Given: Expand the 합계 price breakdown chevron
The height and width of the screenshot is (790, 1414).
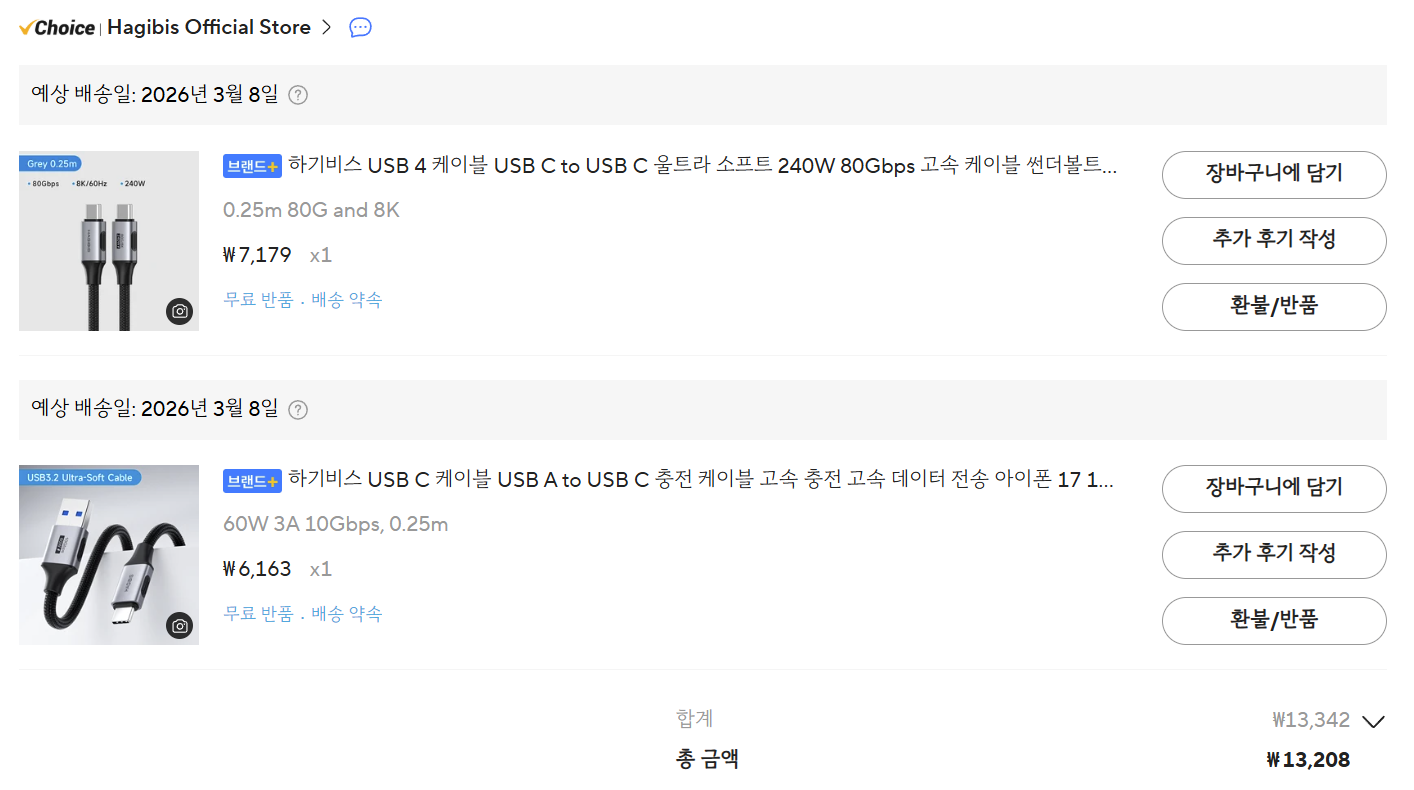Looking at the screenshot, I should tap(1373, 721).
